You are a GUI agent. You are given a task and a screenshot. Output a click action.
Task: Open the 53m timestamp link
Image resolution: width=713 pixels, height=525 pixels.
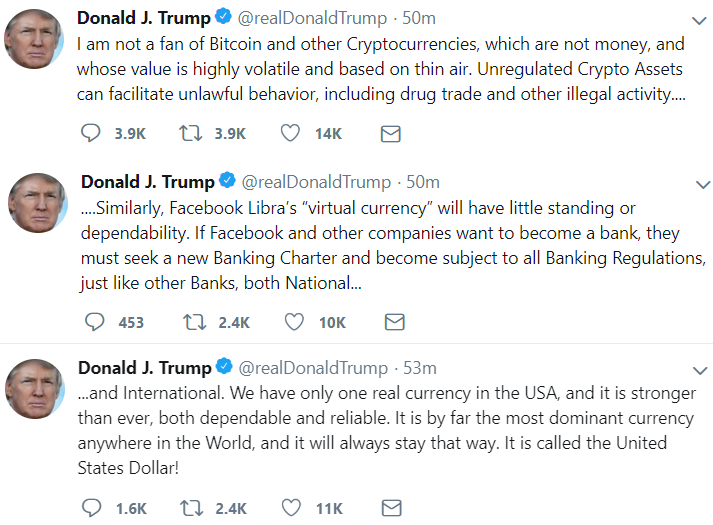point(420,368)
